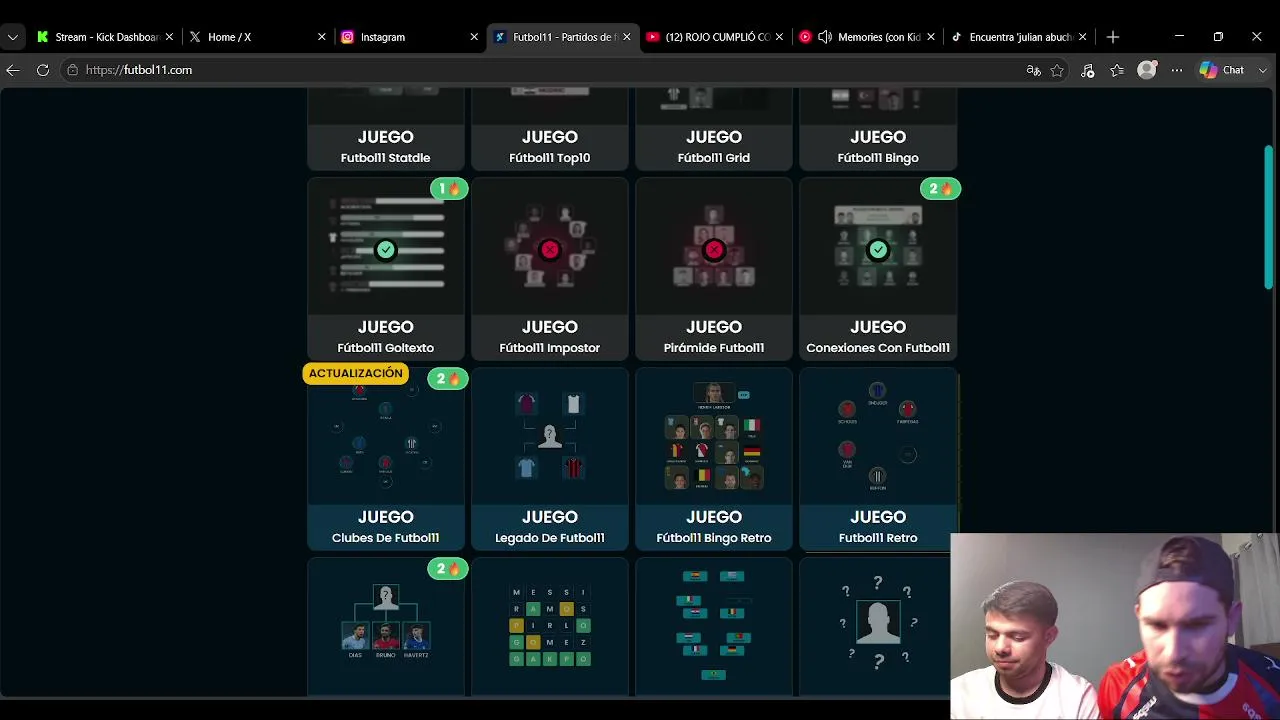Open the media control music icon
The height and width of the screenshot is (720, 1280).
coord(1088,70)
